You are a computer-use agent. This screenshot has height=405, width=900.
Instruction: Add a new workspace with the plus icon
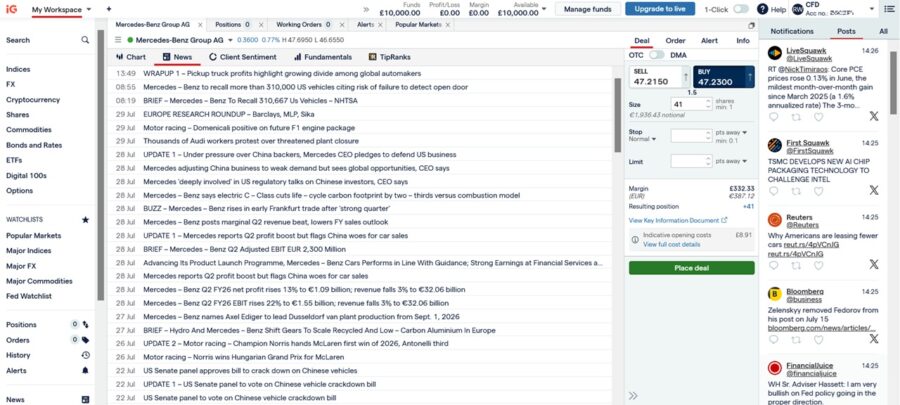(109, 9)
